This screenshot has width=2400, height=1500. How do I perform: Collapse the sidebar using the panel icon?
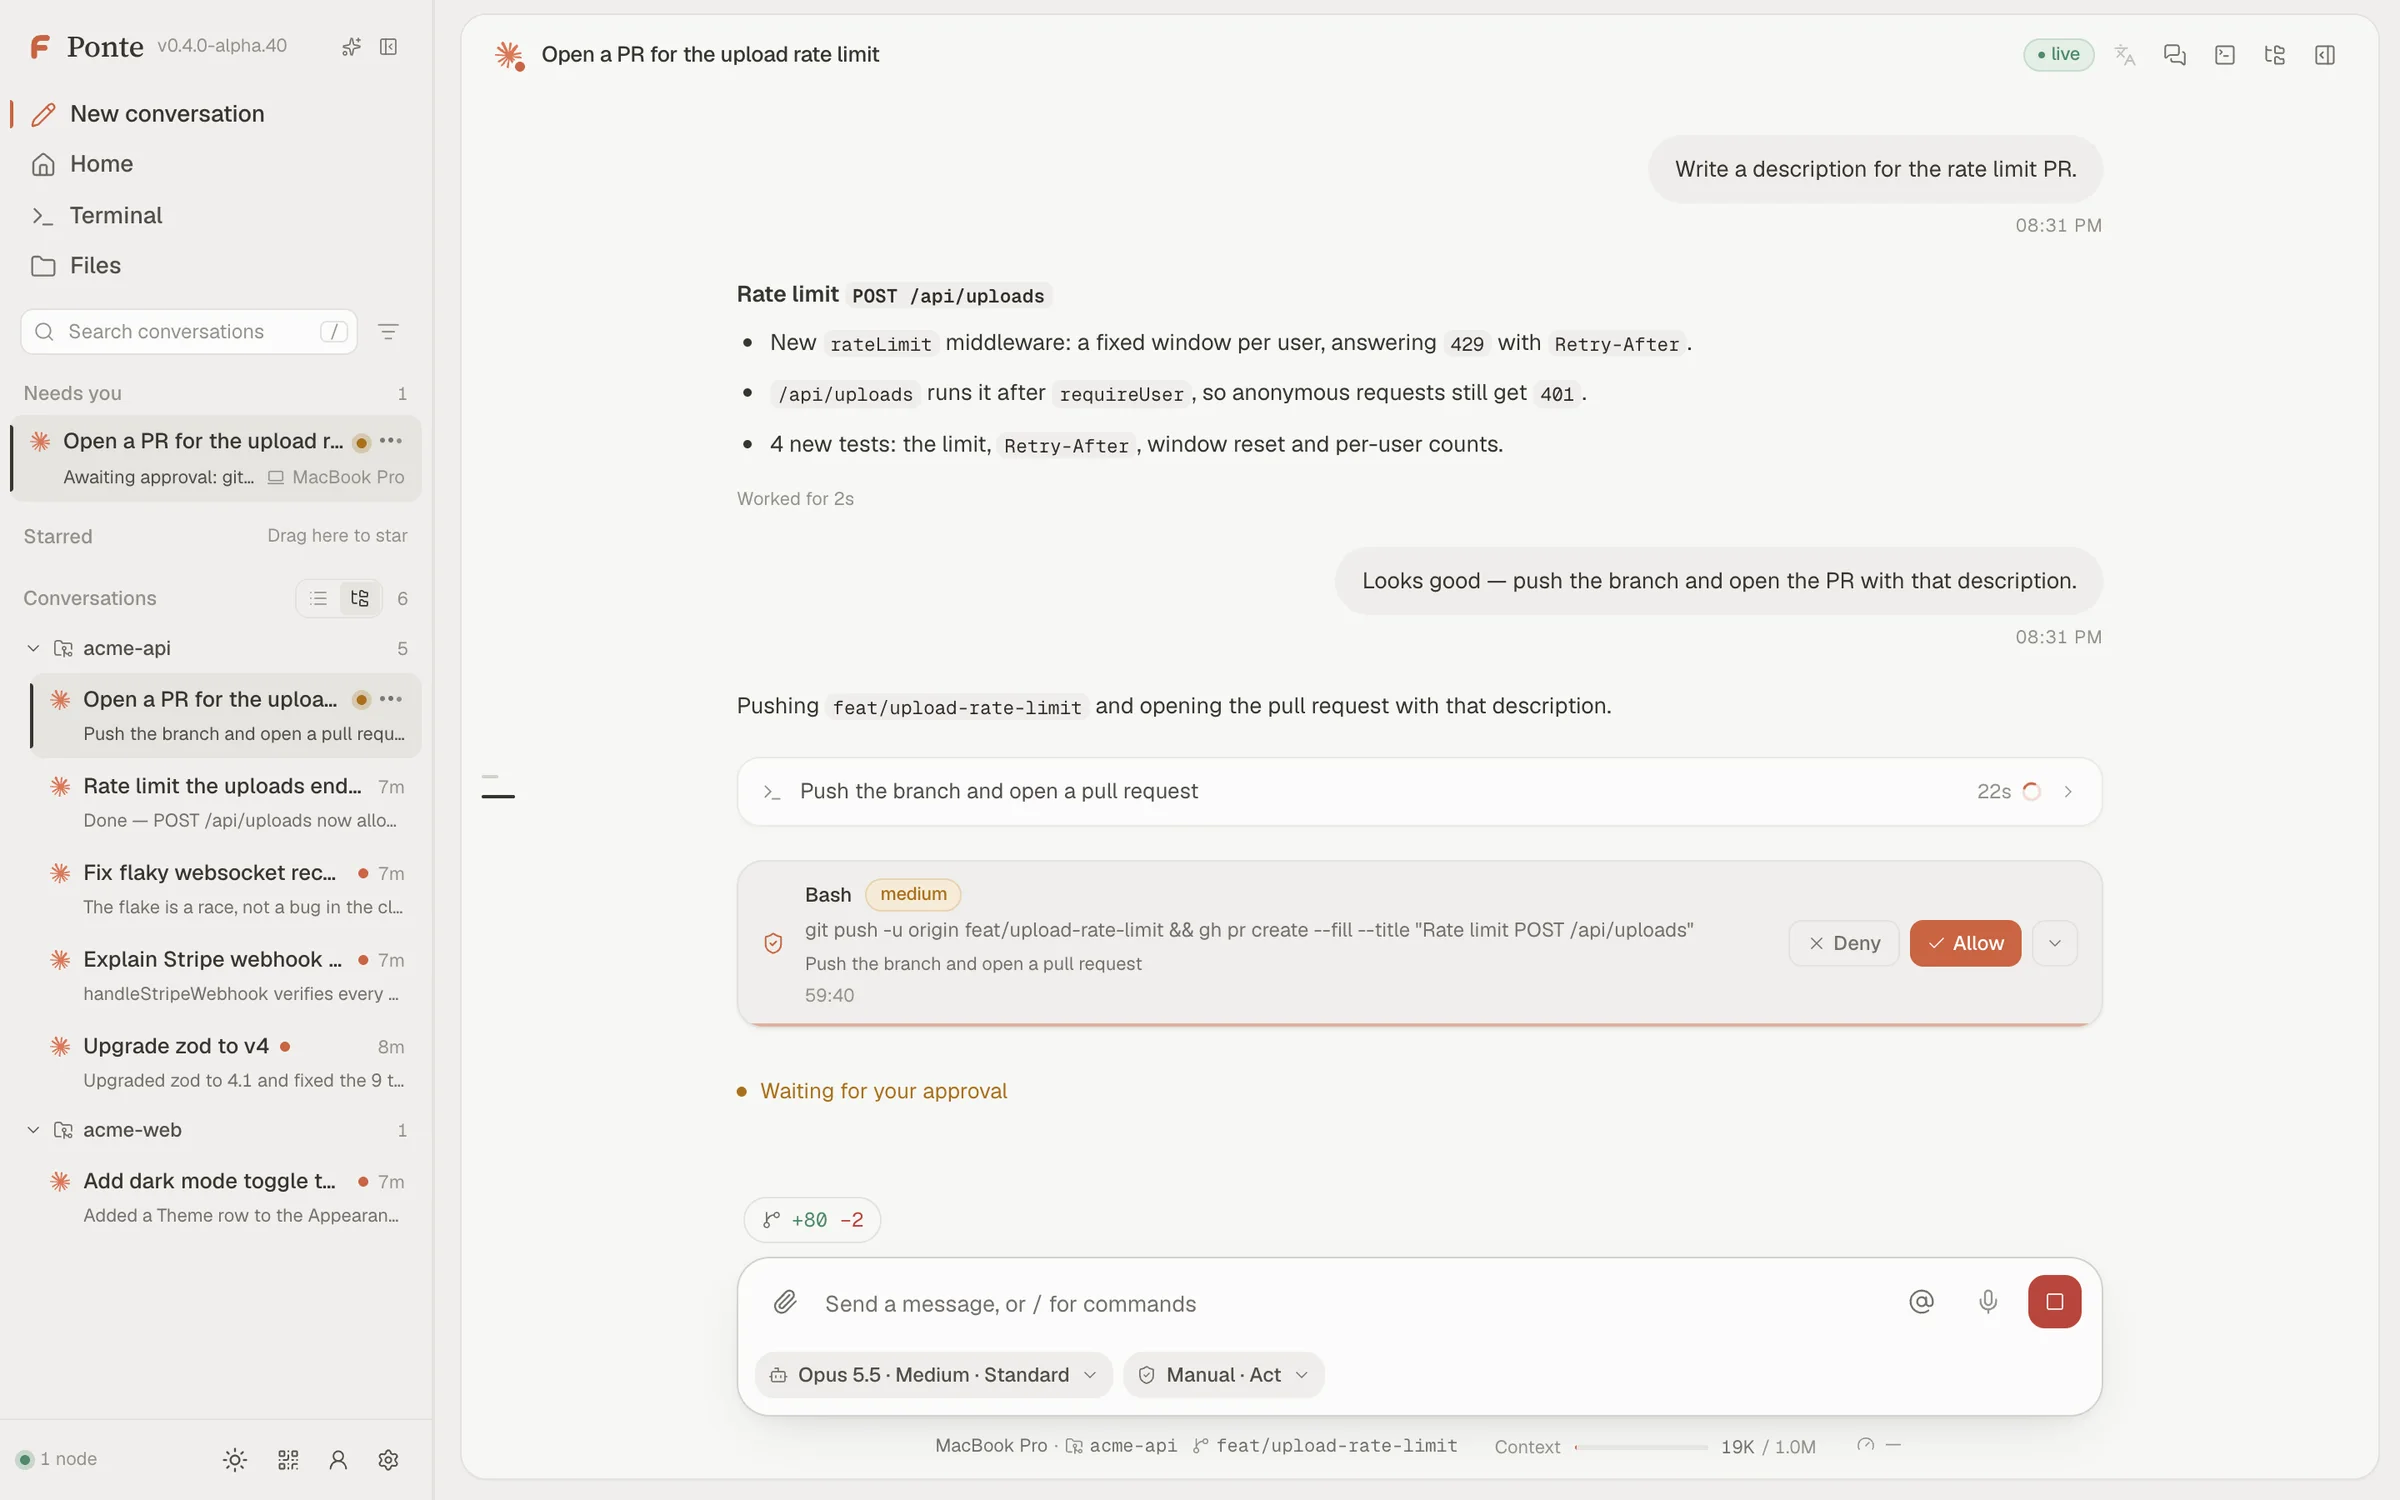tap(389, 47)
